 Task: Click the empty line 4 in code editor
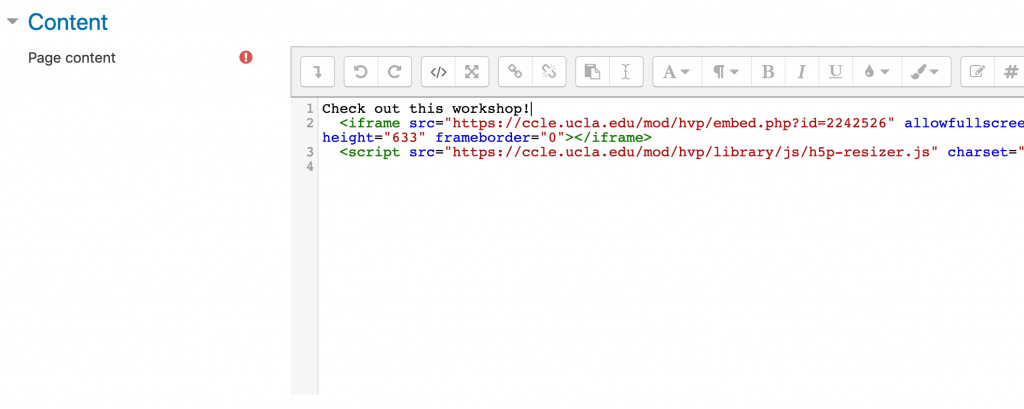671,167
